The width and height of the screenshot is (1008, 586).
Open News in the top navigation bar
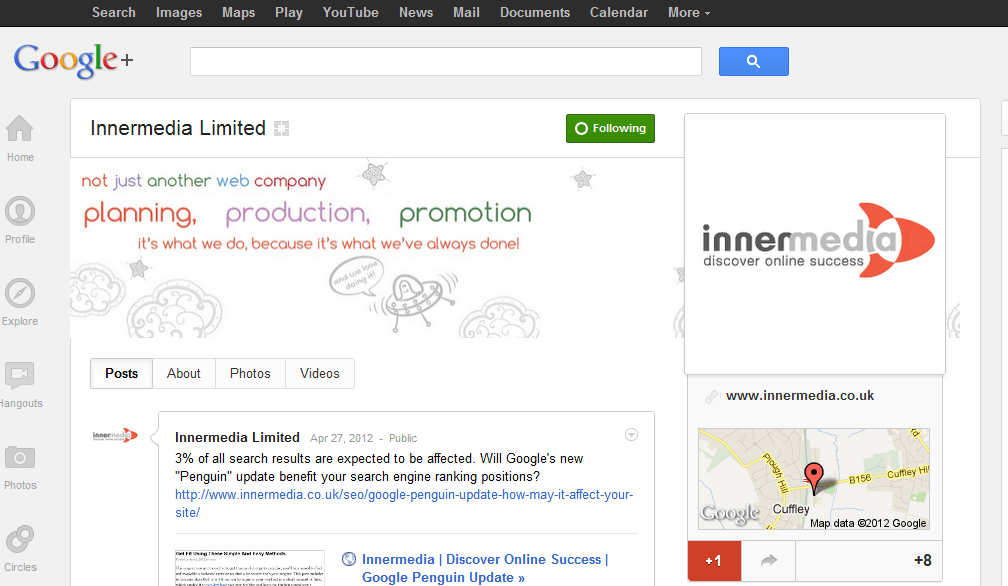[416, 12]
